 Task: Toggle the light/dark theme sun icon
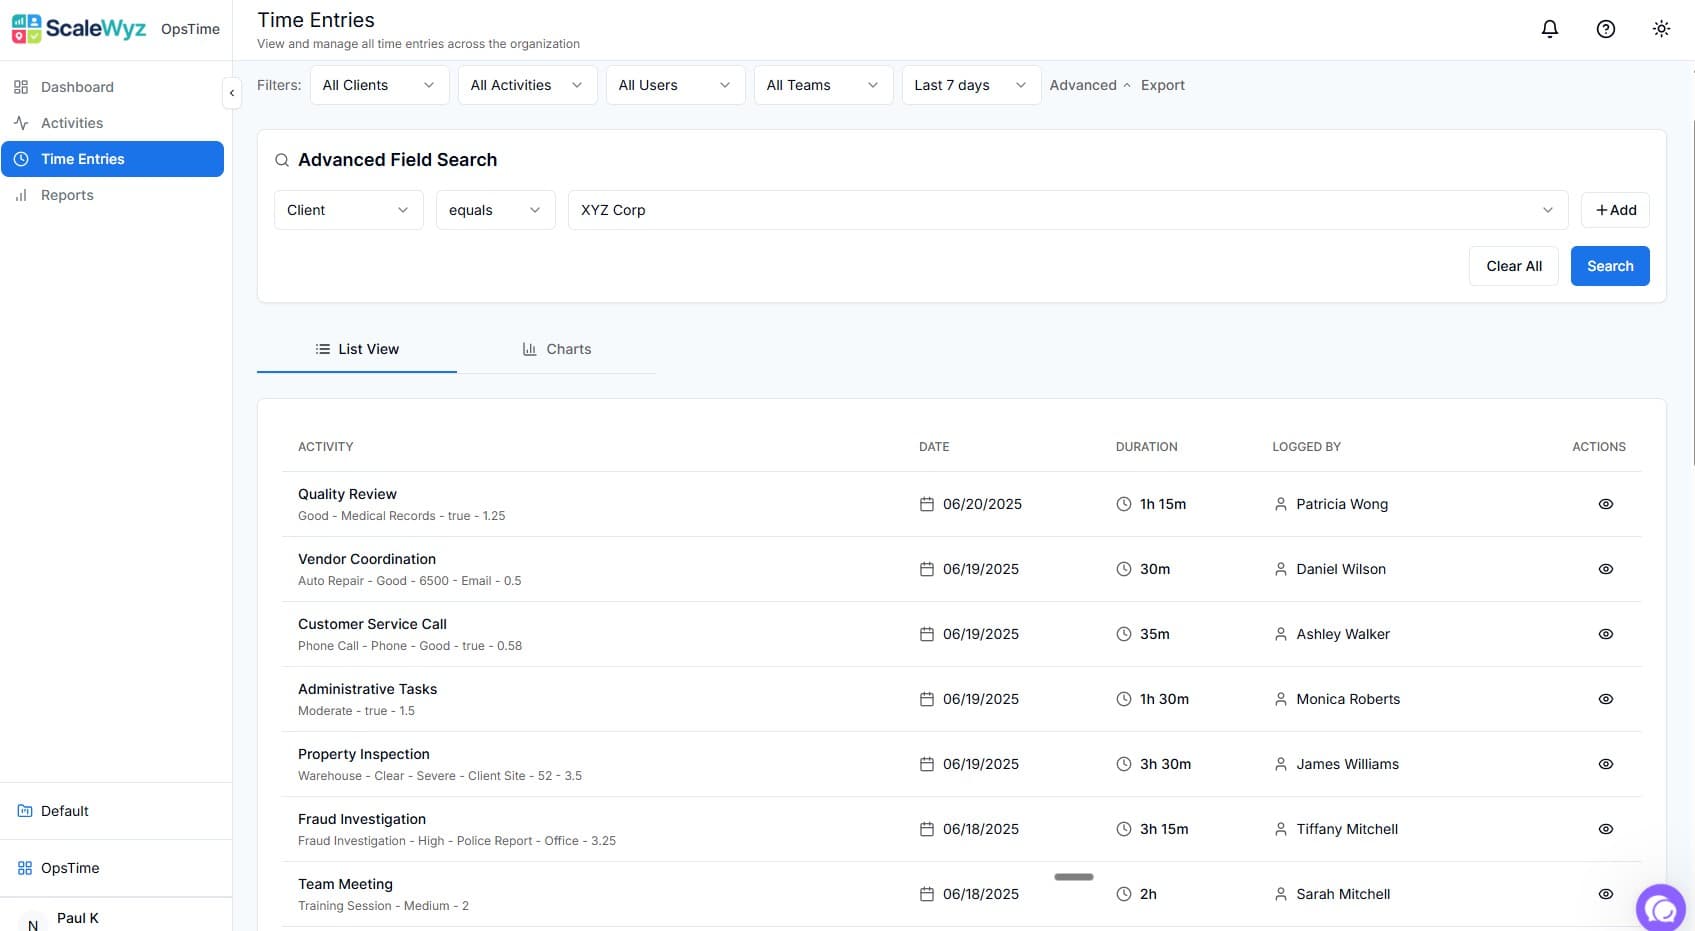1661,29
